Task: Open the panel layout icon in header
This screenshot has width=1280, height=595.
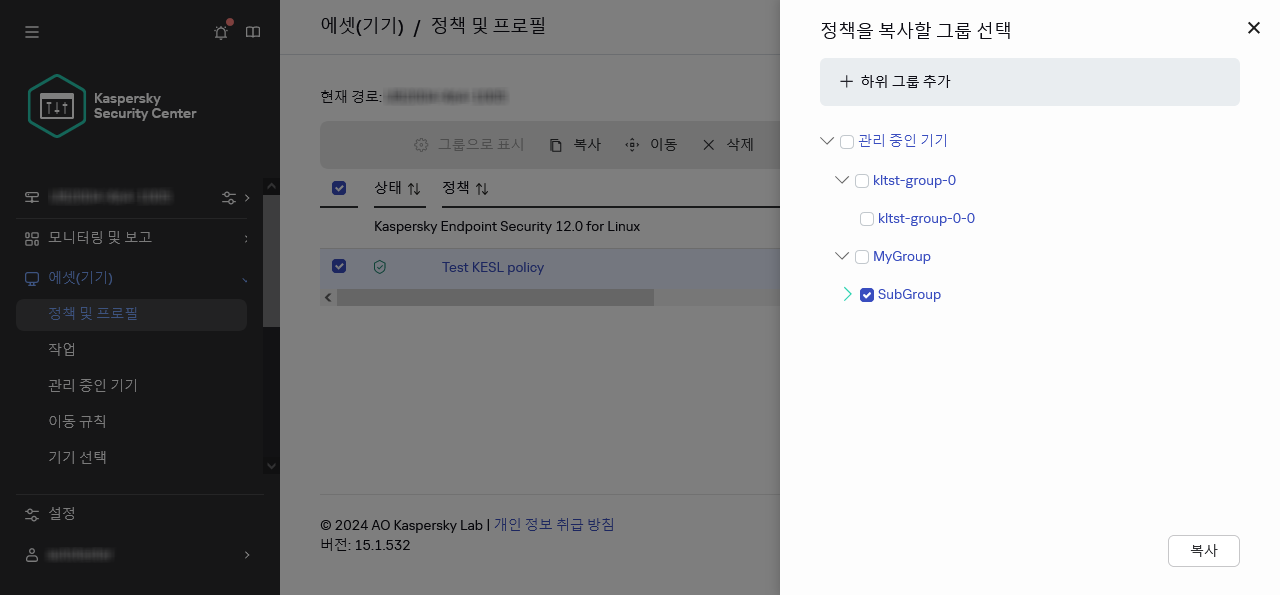Action: (253, 32)
